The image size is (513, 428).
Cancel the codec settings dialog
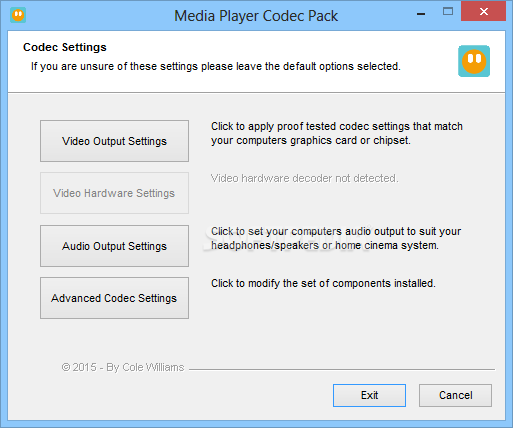[455, 395]
